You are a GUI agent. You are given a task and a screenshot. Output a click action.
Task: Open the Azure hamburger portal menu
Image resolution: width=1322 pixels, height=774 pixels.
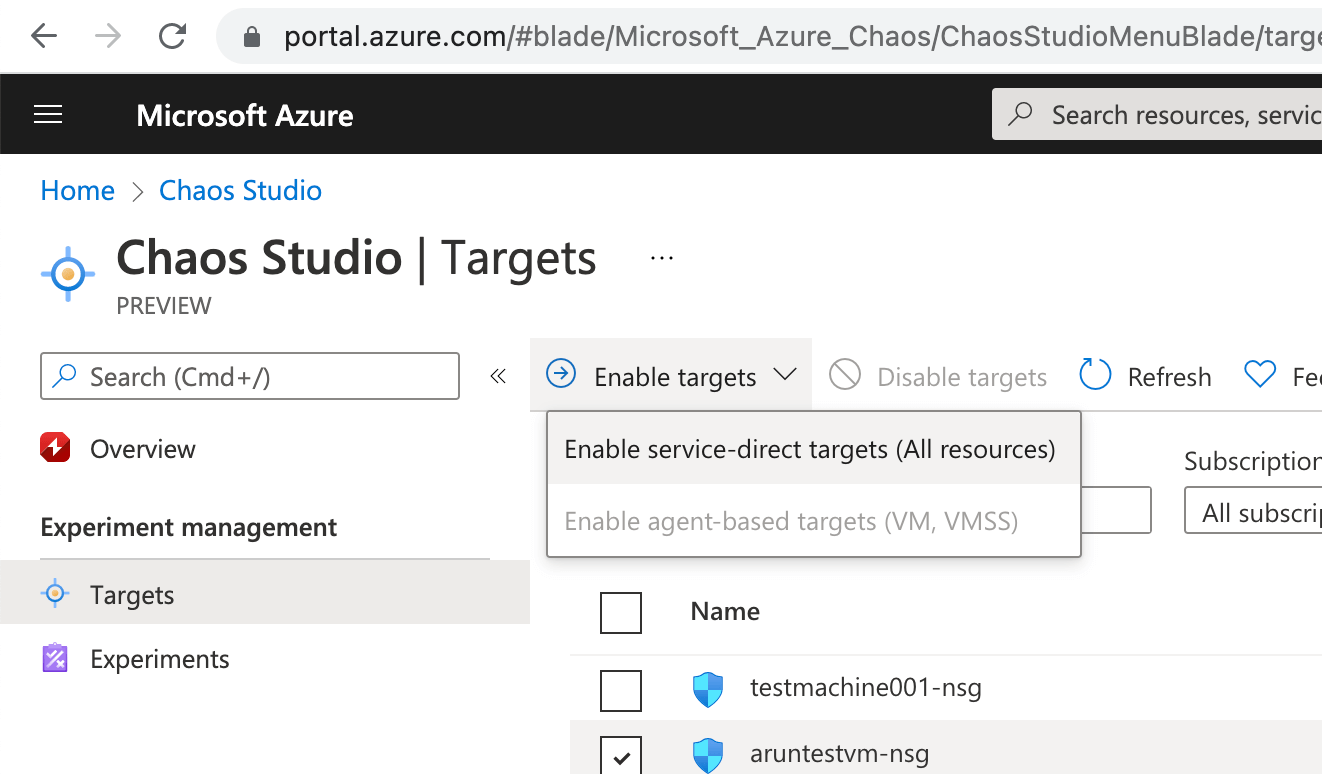point(48,115)
